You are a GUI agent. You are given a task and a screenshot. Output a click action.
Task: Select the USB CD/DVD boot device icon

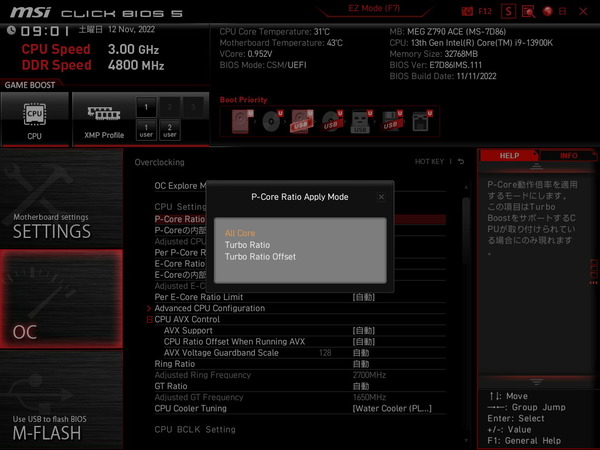pyautogui.click(x=331, y=121)
